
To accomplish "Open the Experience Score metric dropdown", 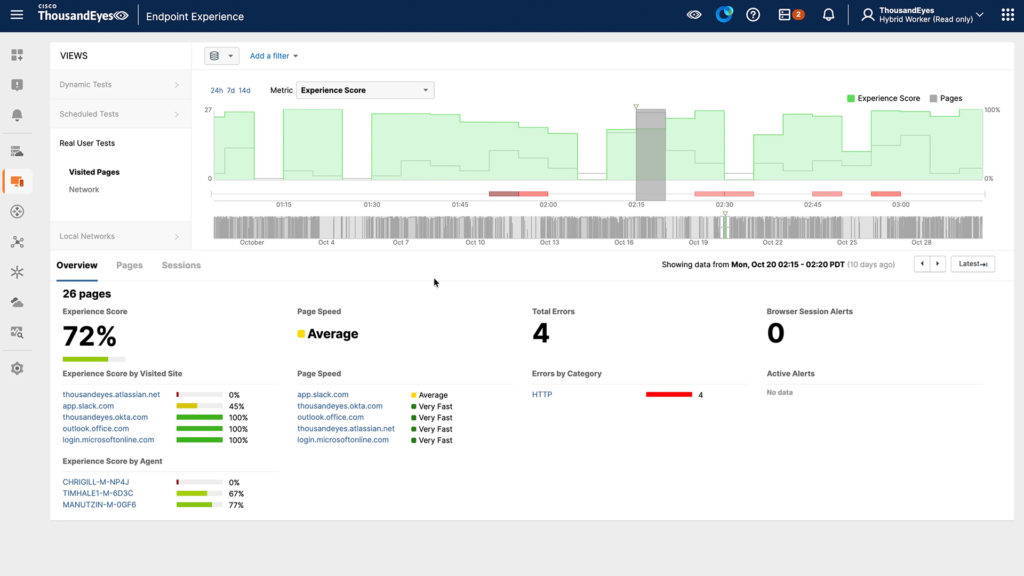I will pos(365,90).
